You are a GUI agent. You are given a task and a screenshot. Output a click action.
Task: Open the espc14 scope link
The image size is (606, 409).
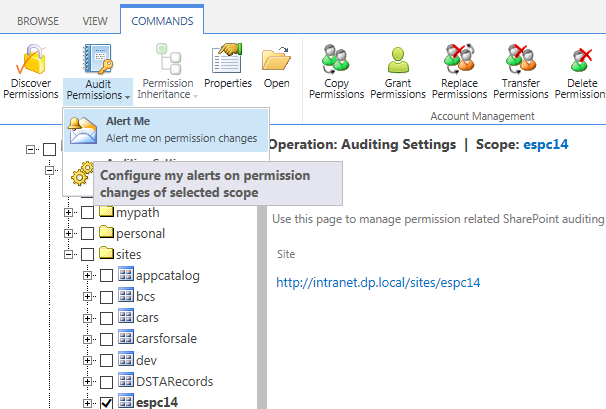[x=546, y=144]
